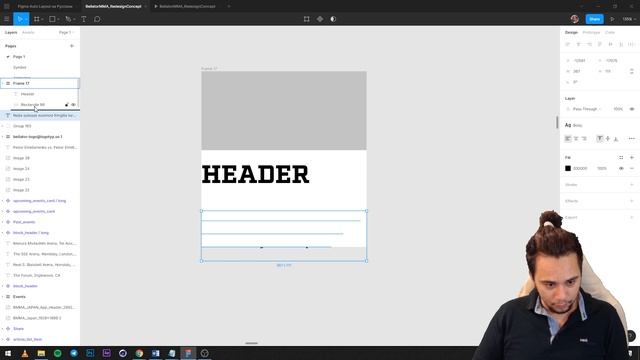Expand the Events frame layer
The image size is (640, 360).
(3, 297)
